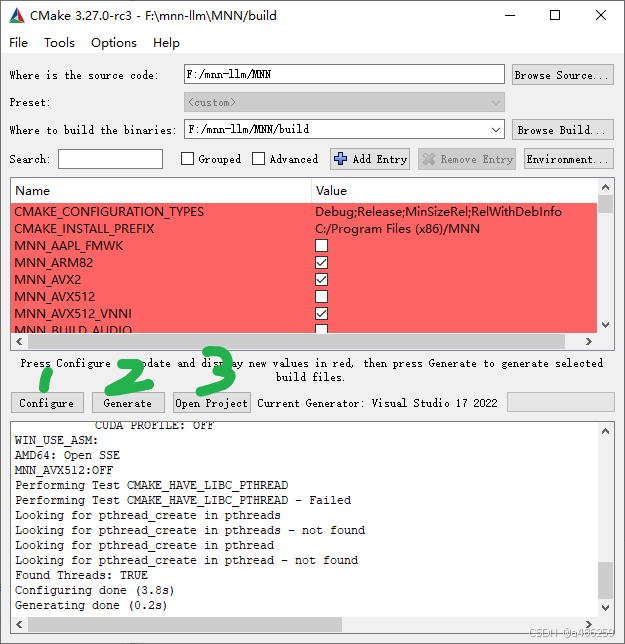625x644 pixels.
Task: Open the Tools menu
Action: [60, 43]
